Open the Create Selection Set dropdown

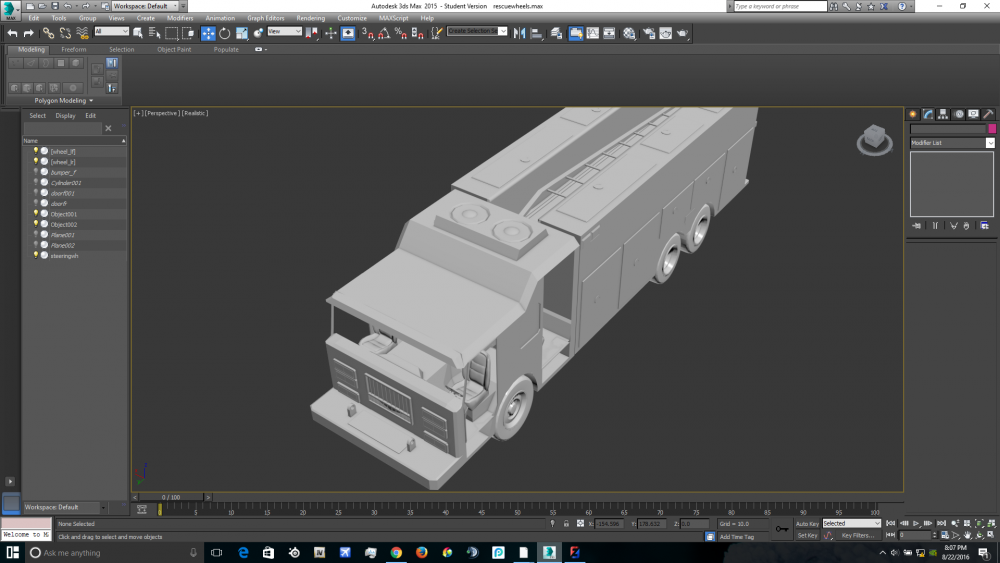point(504,31)
